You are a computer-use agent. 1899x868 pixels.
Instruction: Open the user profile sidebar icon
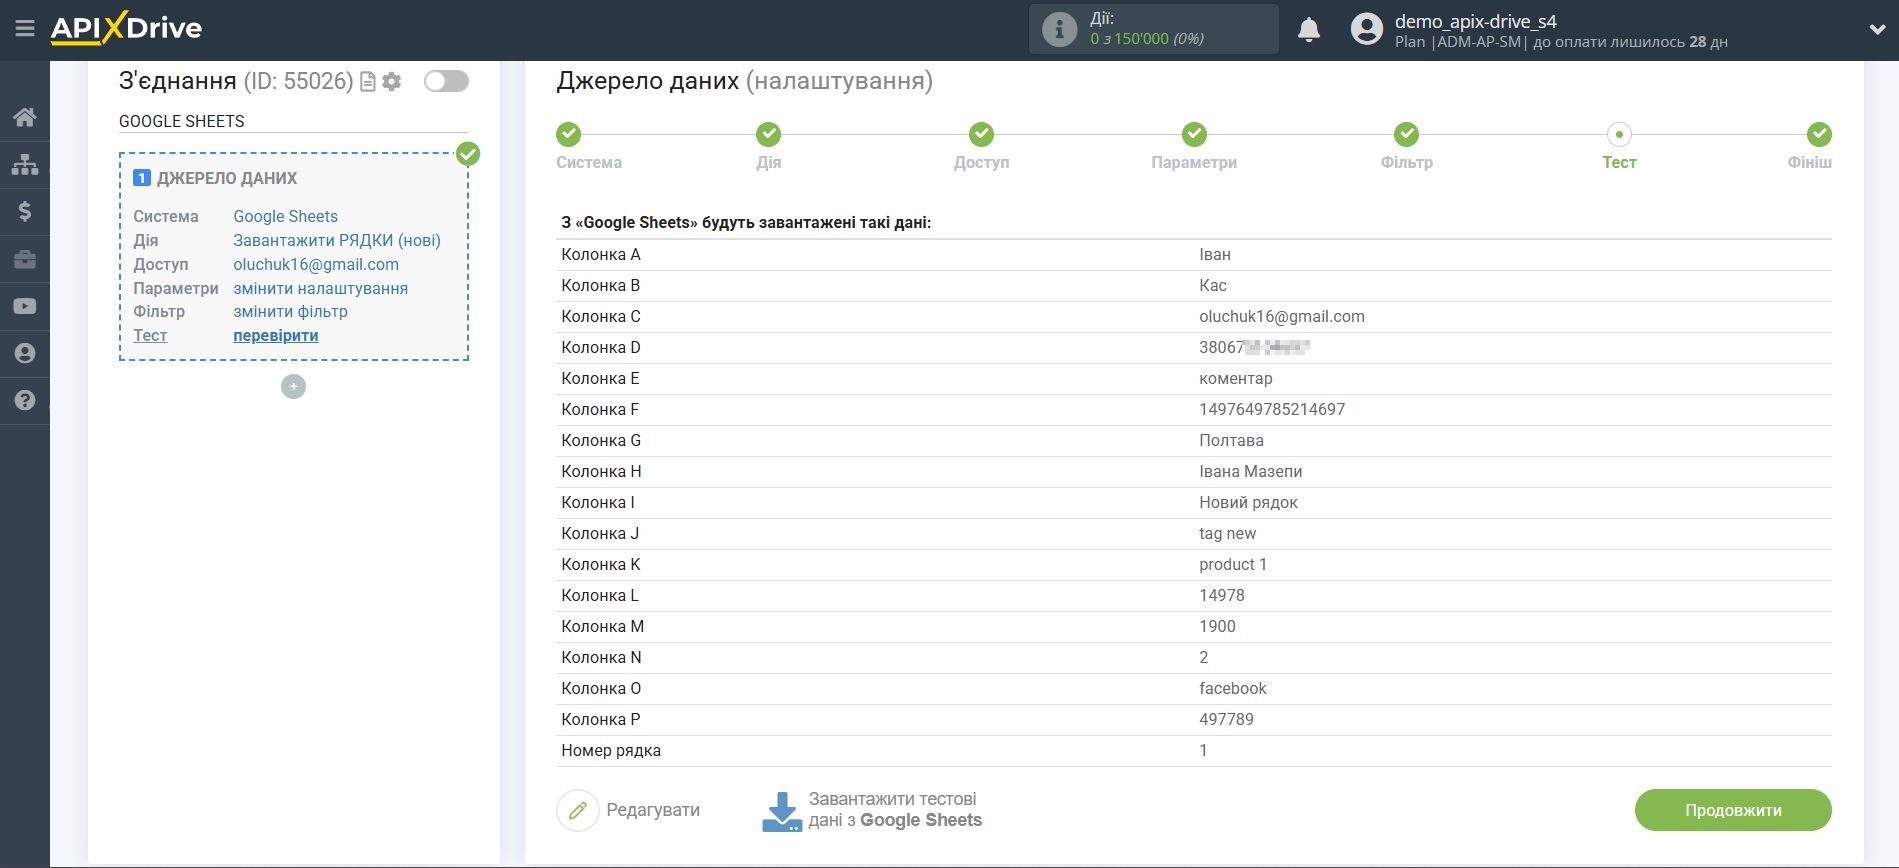tap(25, 353)
